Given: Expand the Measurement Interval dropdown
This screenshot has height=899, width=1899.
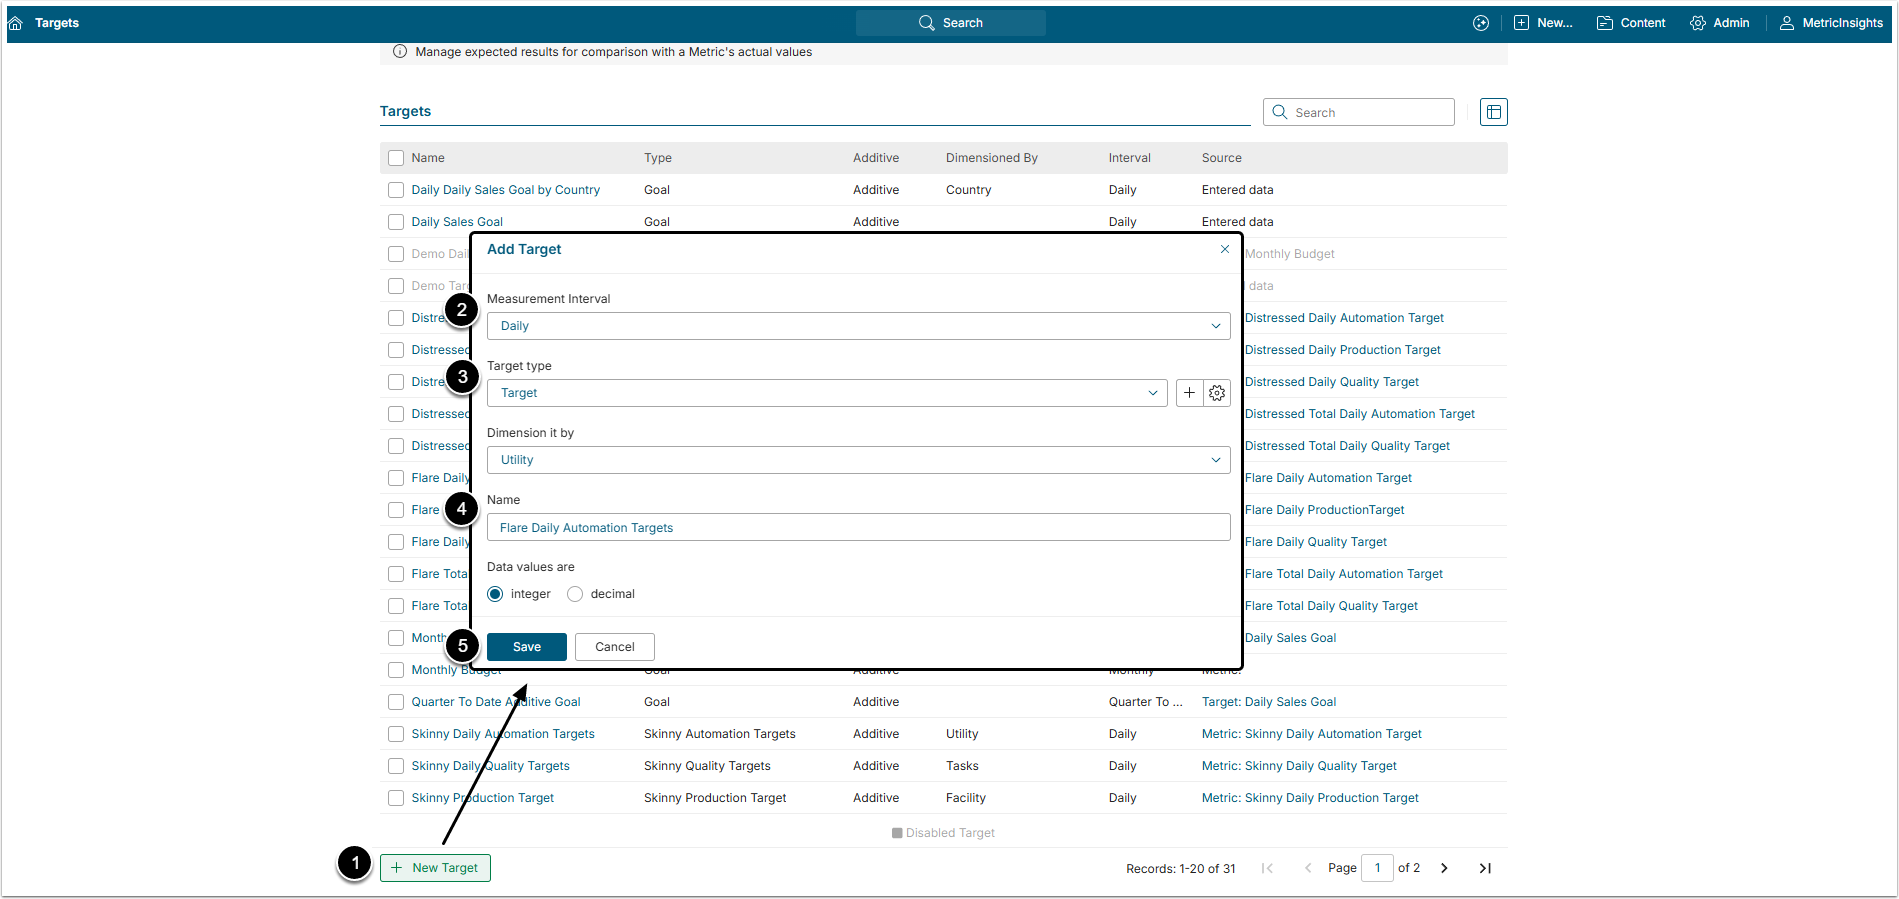Looking at the screenshot, I should pyautogui.click(x=858, y=326).
